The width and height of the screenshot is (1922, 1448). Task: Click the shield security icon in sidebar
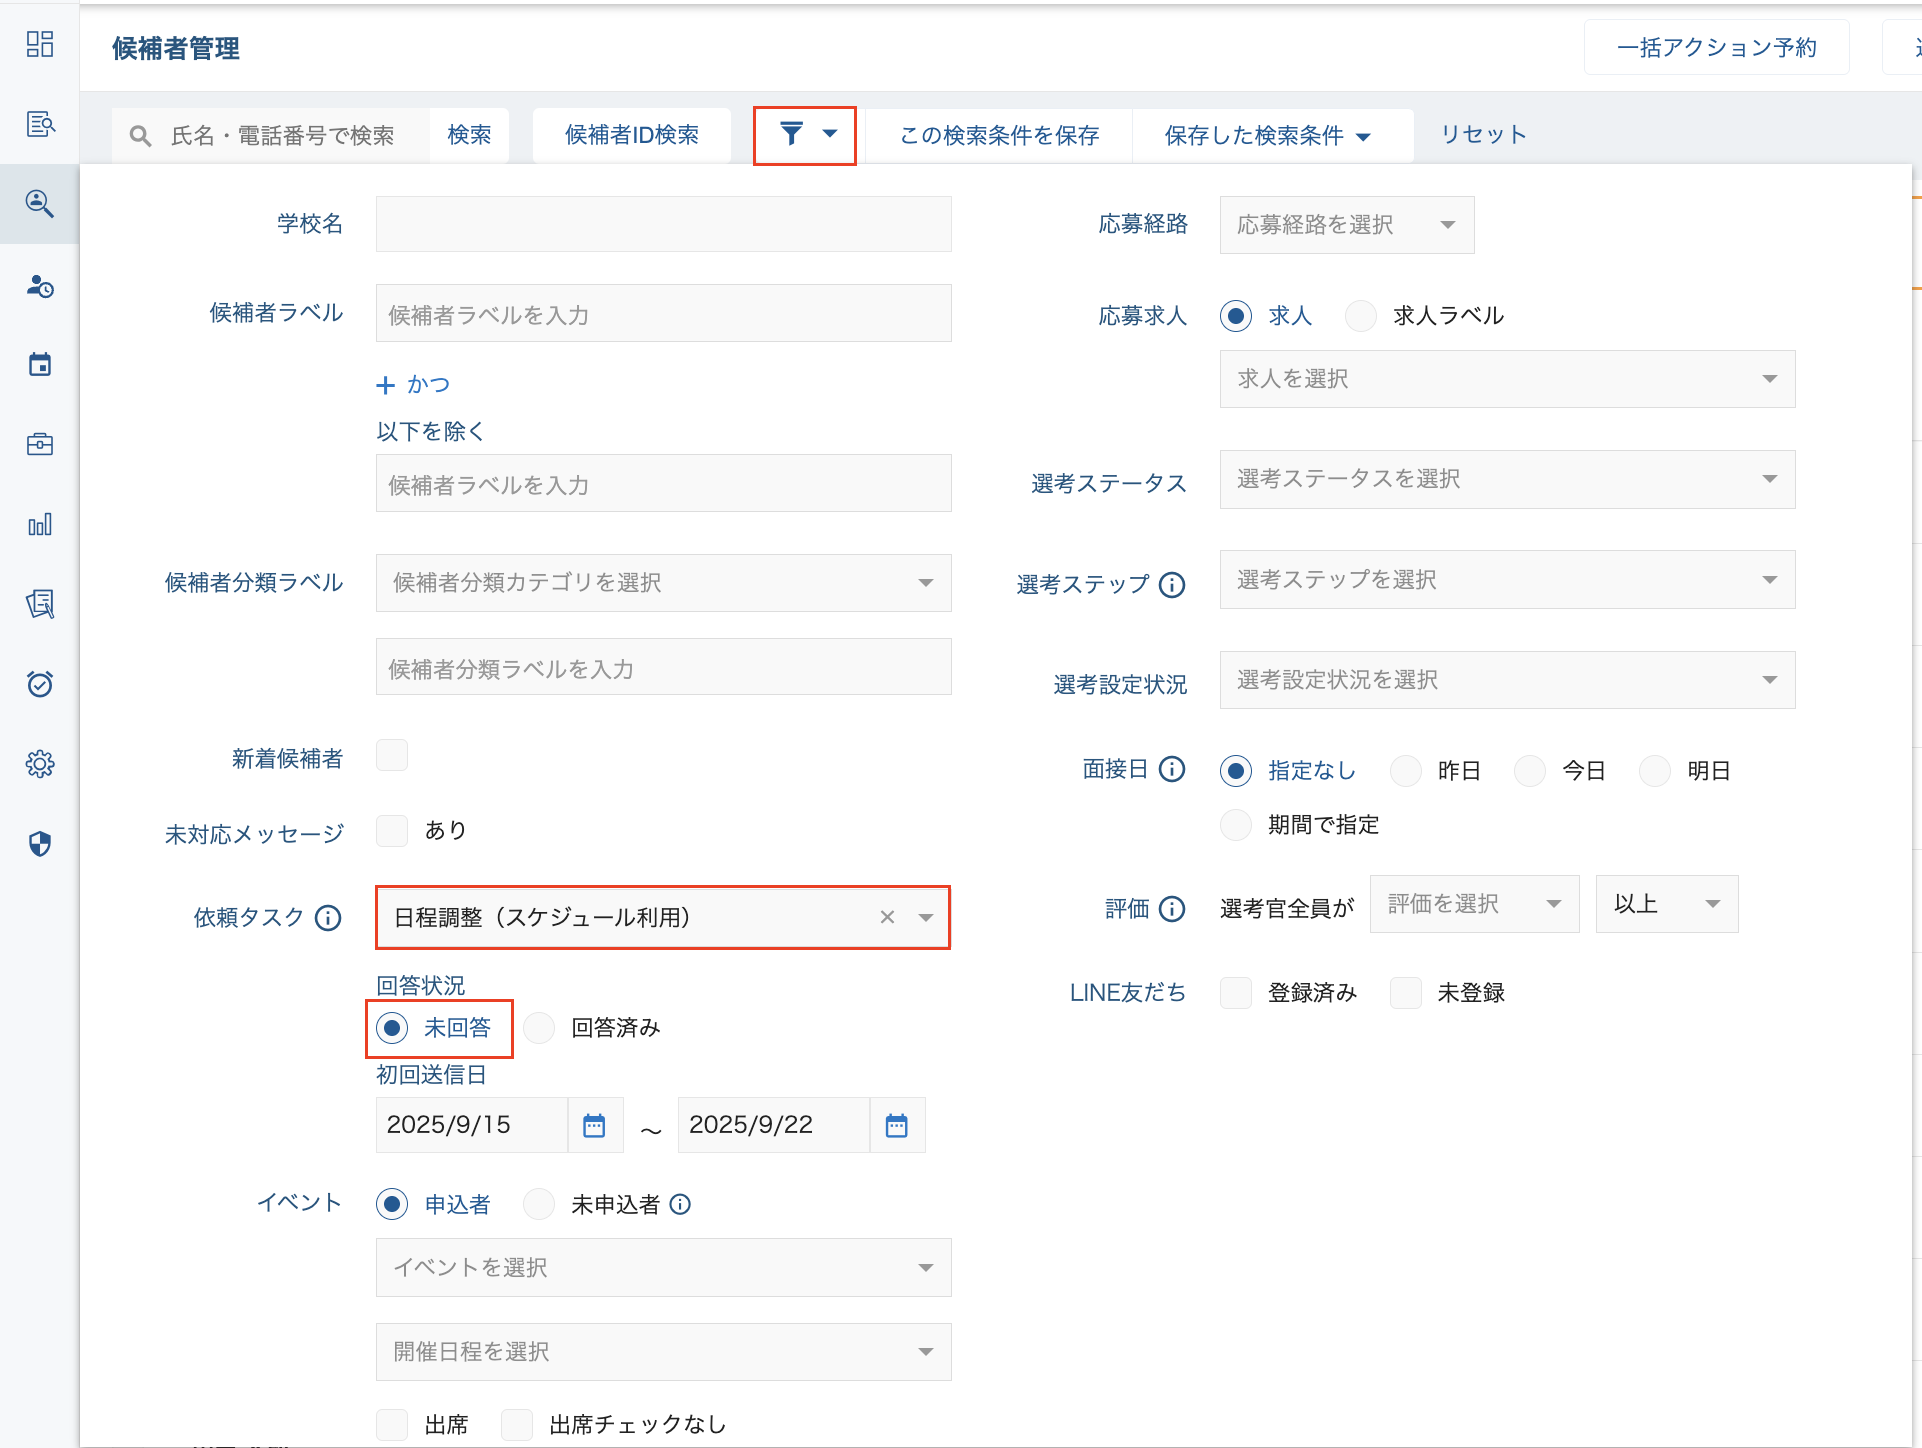pos(39,844)
